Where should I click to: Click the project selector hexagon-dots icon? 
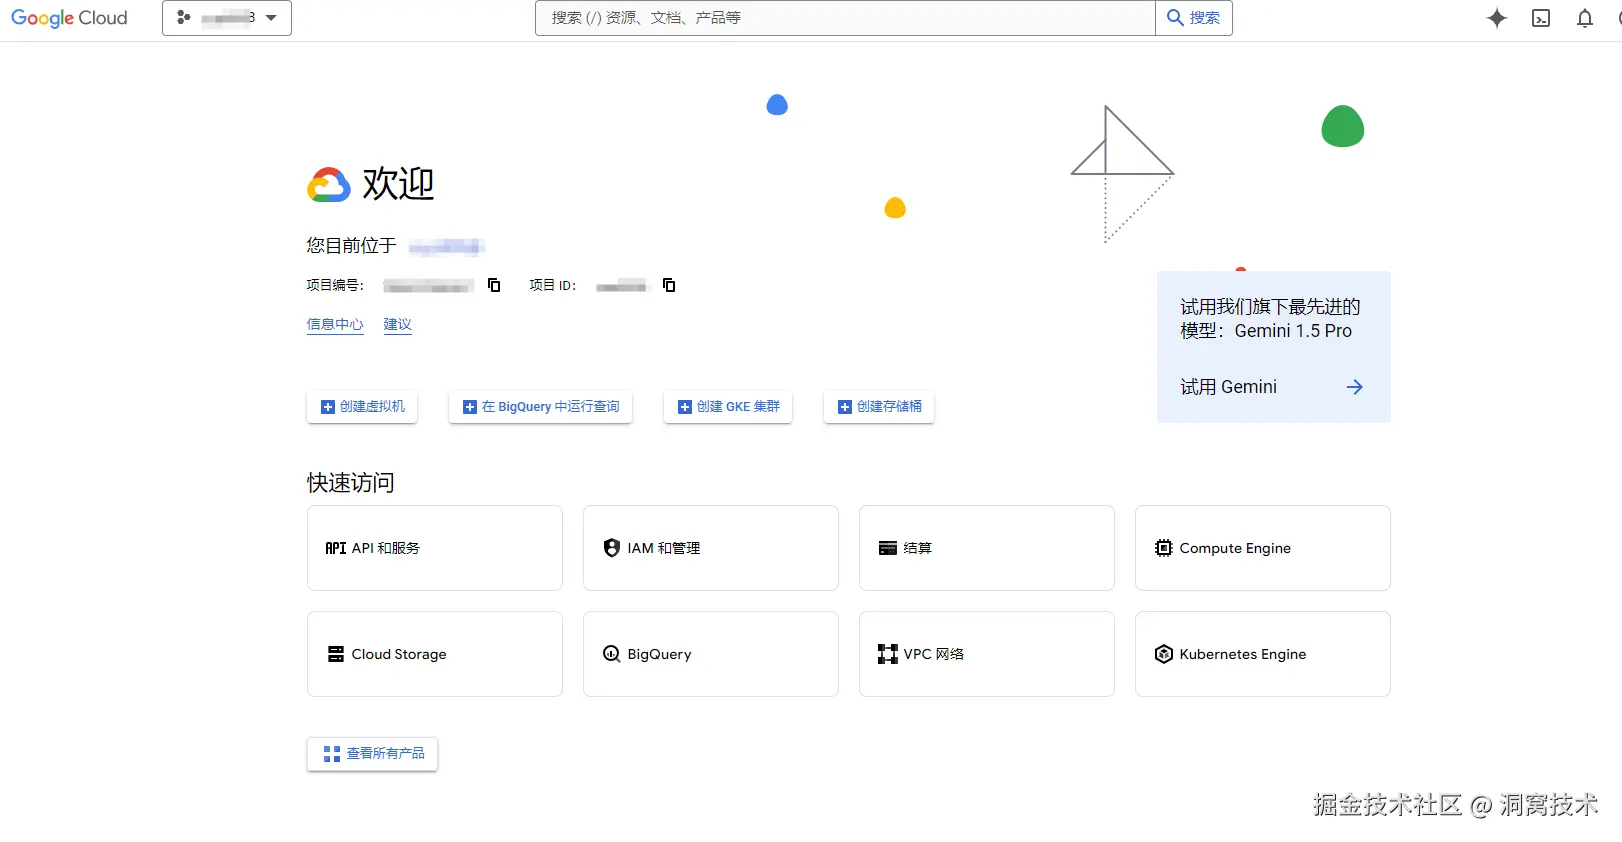click(184, 18)
